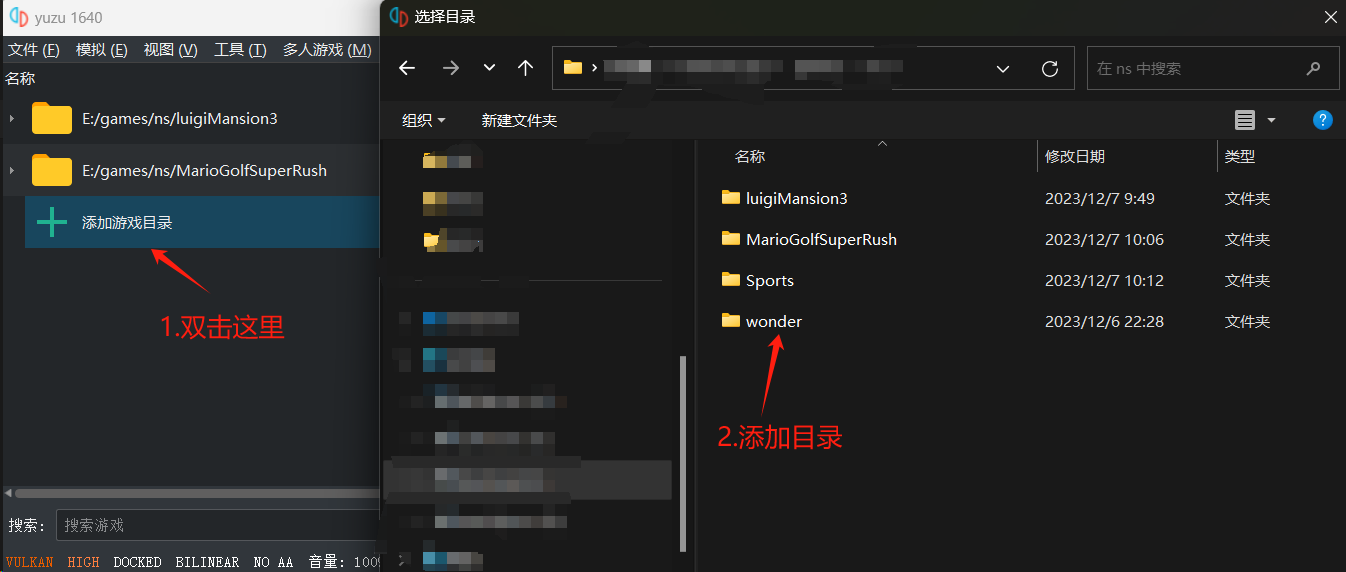This screenshot has height=572, width=1346.
Task: Click the forward arrow in the folder dialog
Action: [451, 68]
